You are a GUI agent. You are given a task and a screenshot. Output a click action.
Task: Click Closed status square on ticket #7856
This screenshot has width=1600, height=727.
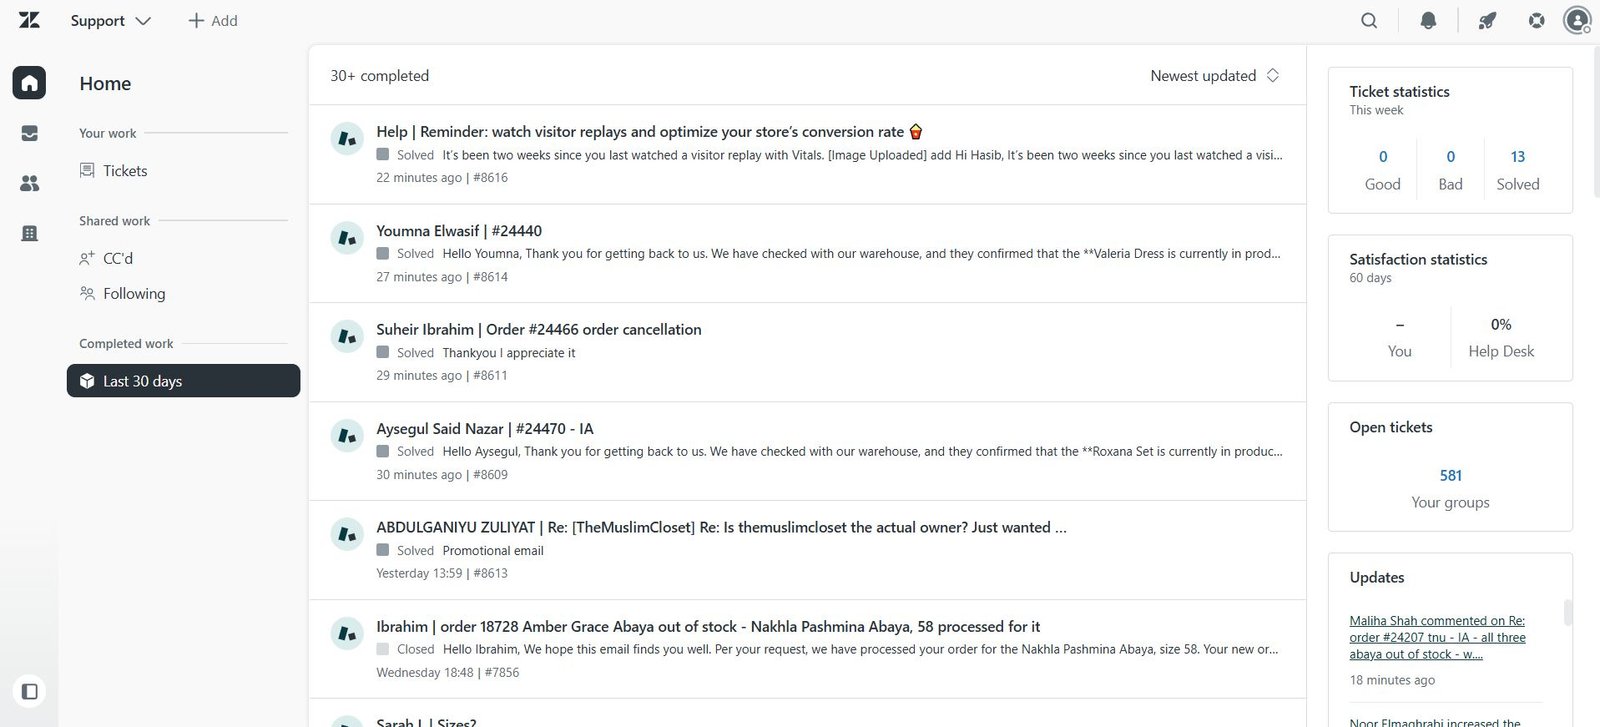383,649
